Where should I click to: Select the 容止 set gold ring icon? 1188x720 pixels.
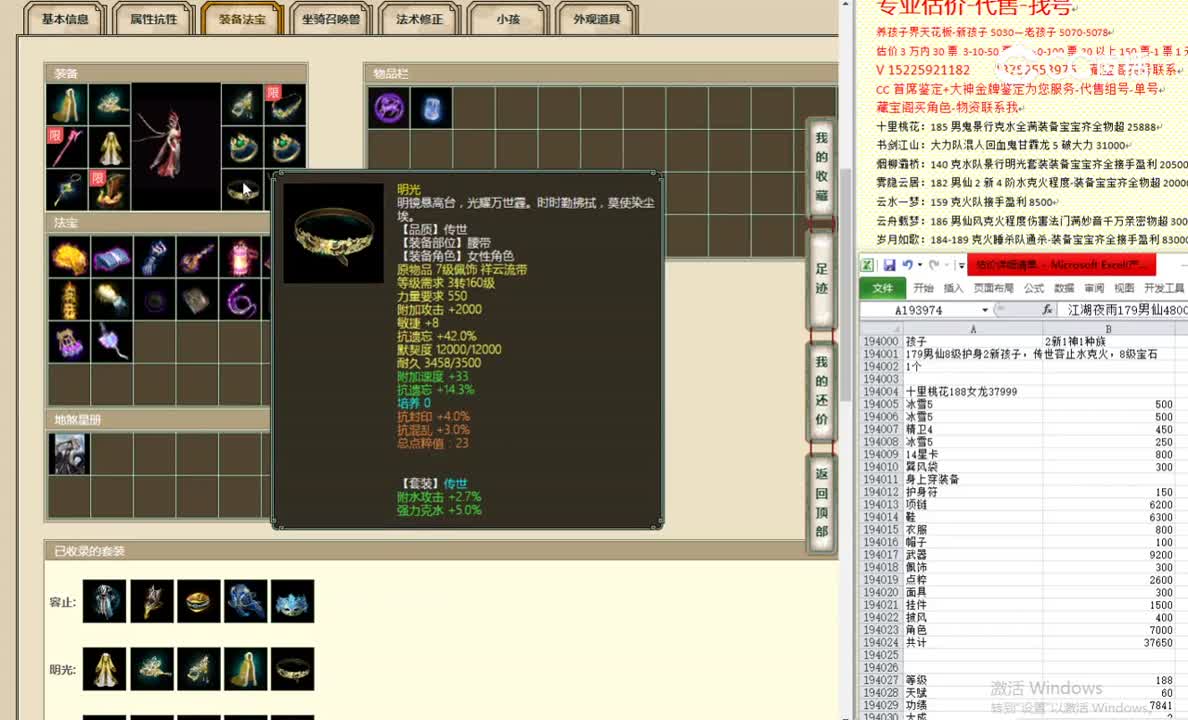pos(199,602)
